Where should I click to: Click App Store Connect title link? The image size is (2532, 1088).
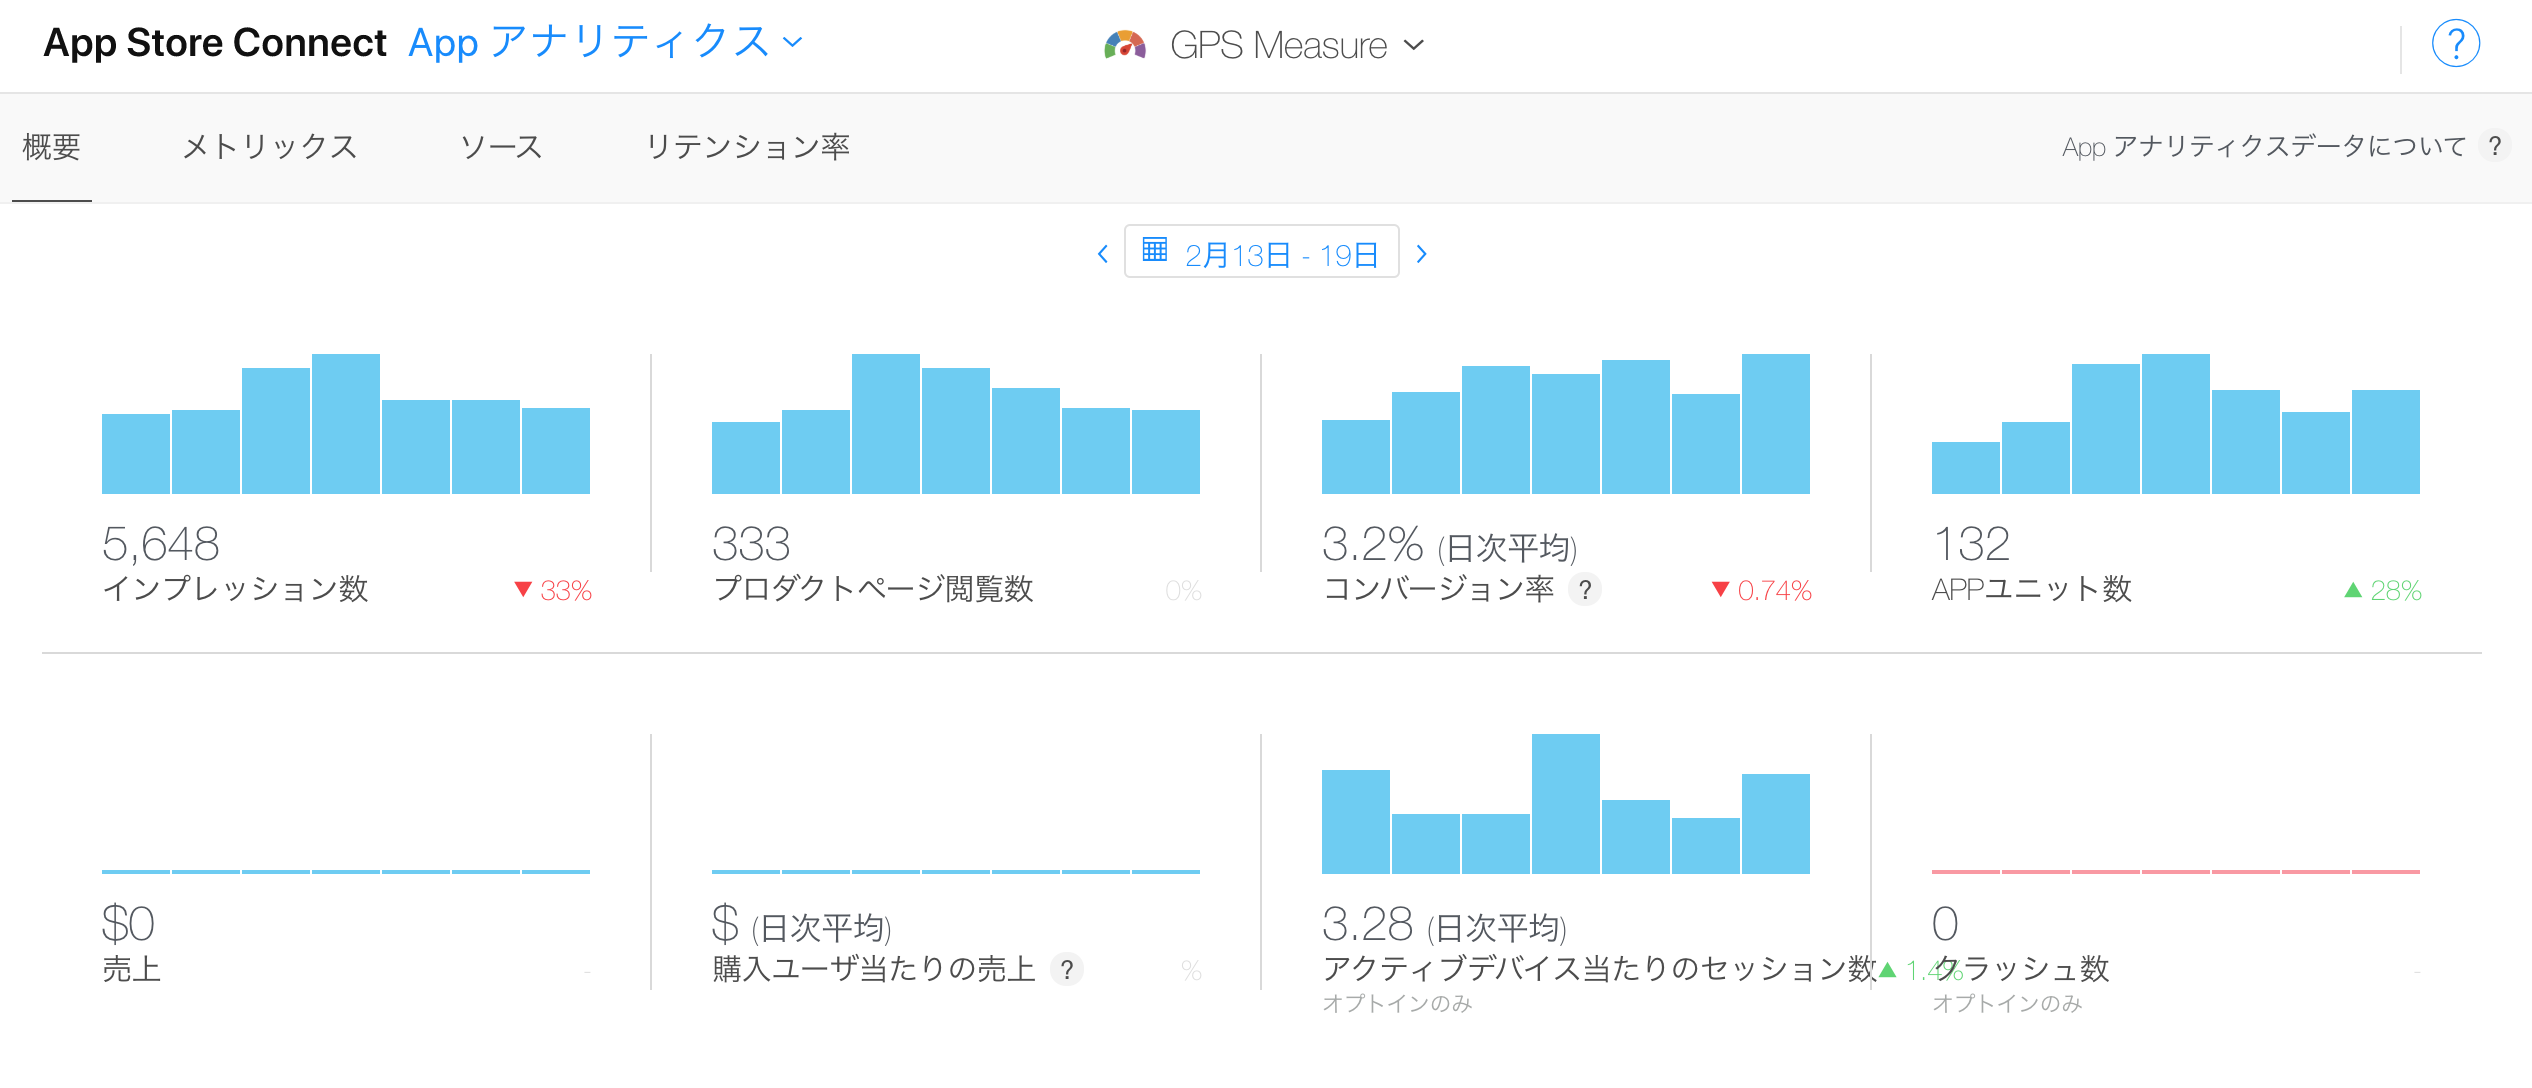point(215,43)
